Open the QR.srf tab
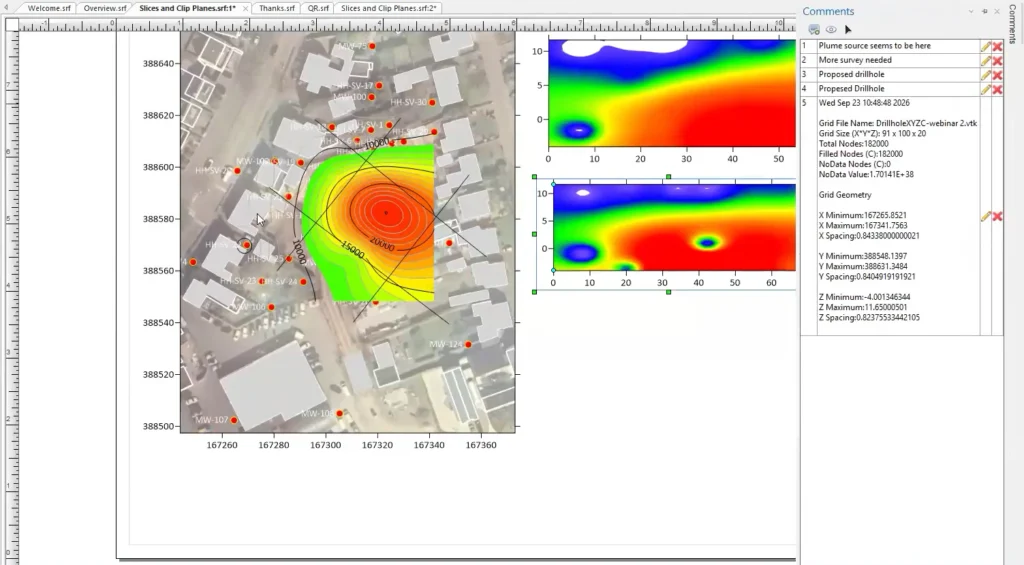The height and width of the screenshot is (565, 1024). 318,8
